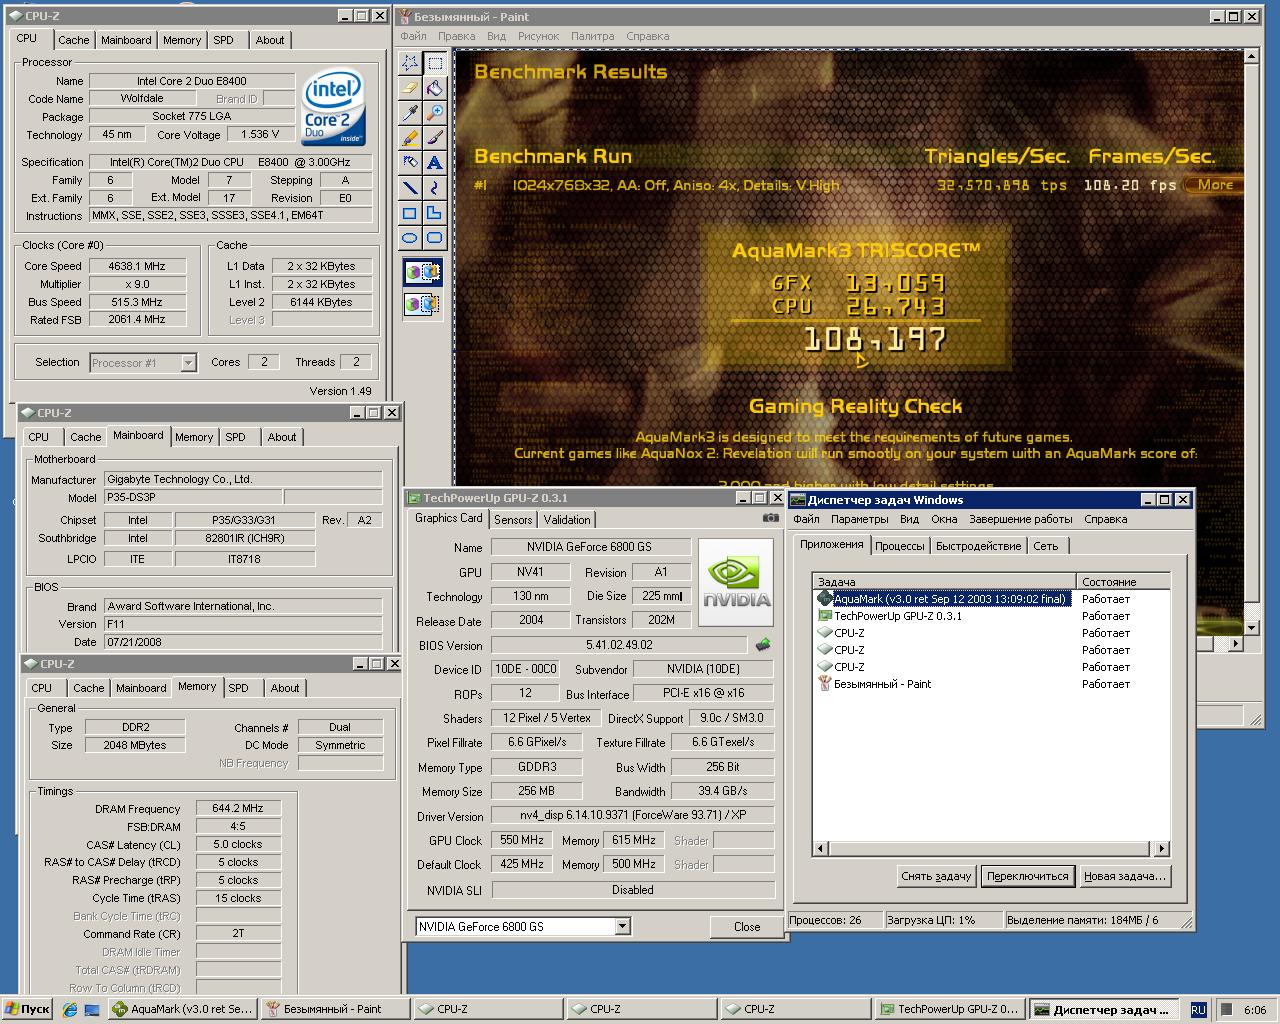
Task: Click the Close button in GPU-Z
Action: coord(747,927)
